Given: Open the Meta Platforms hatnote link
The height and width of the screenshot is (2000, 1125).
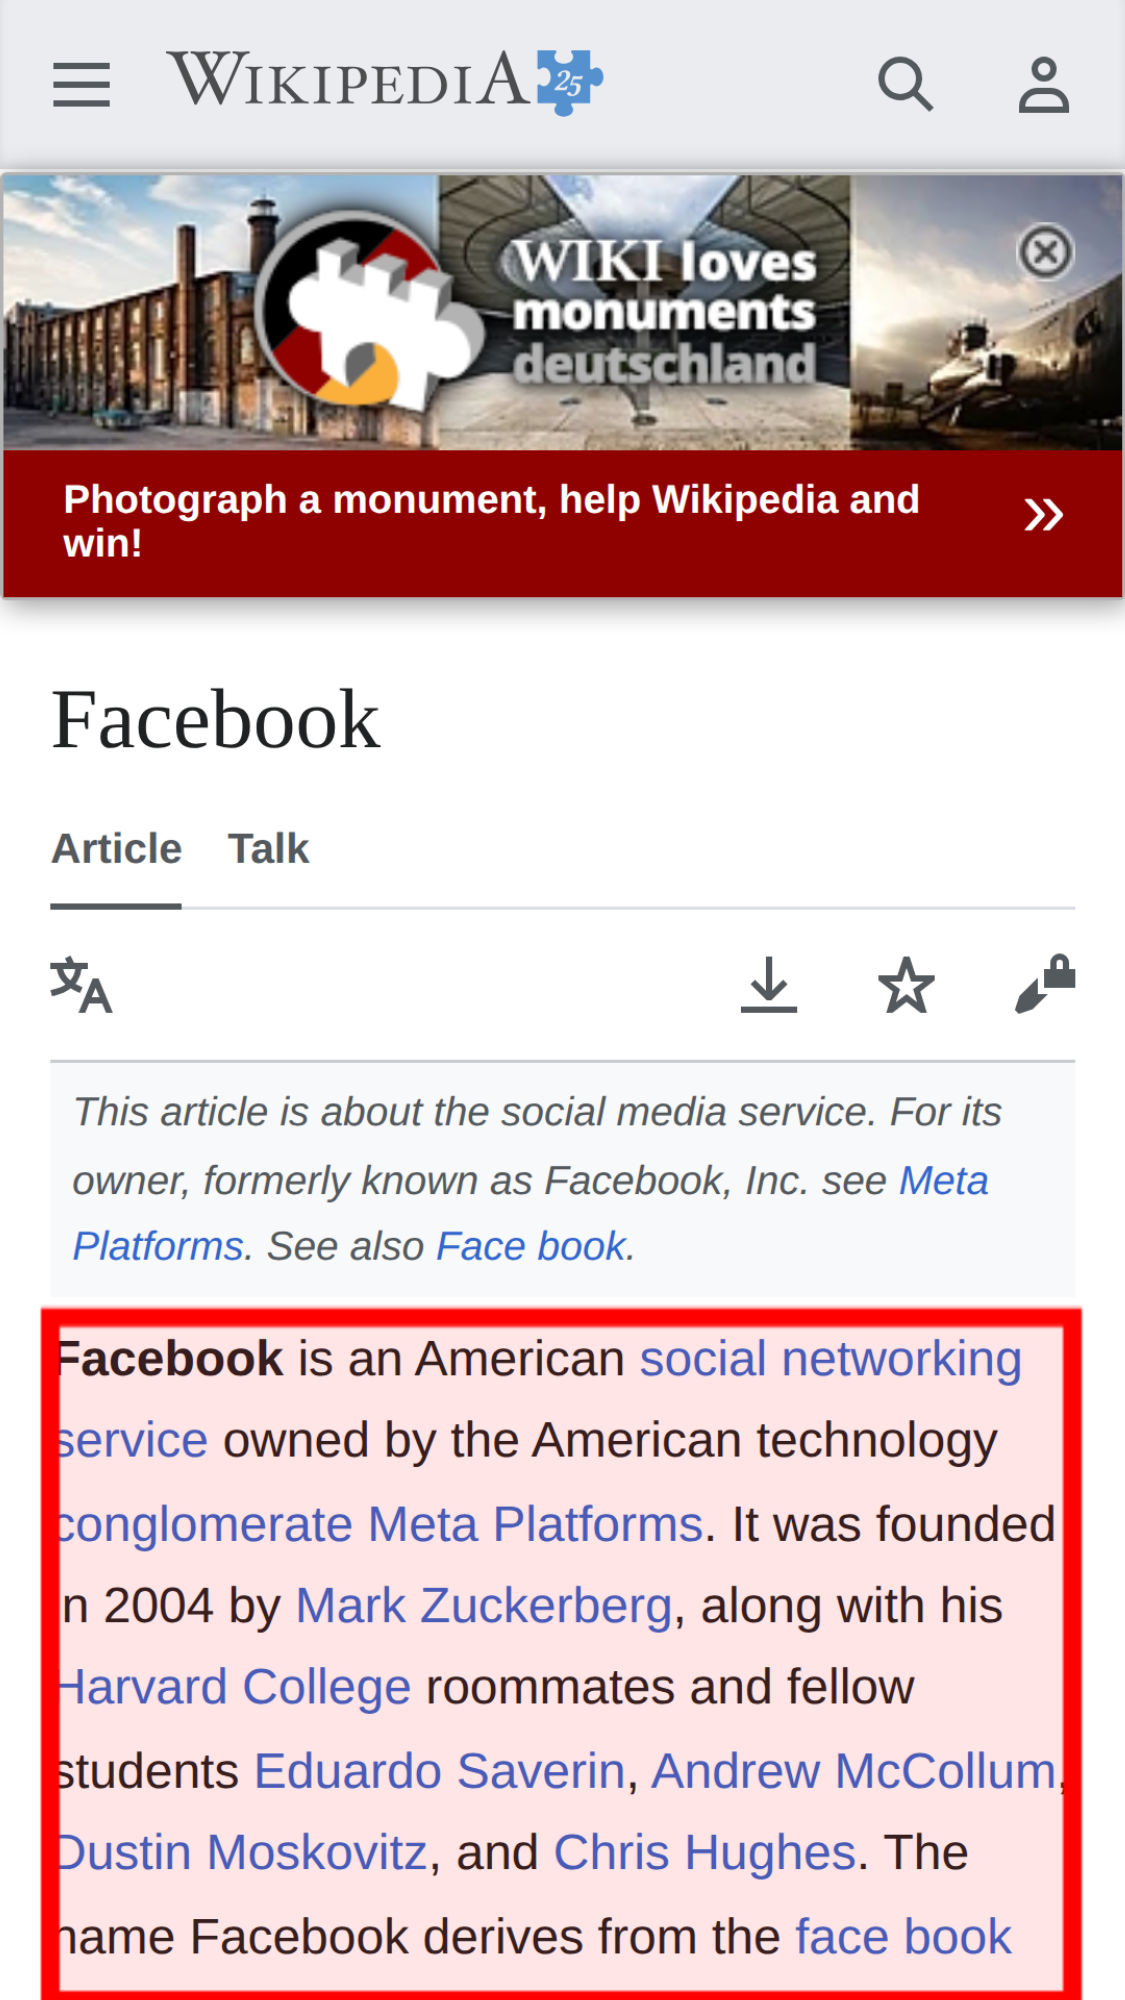Looking at the screenshot, I should 530,1213.
